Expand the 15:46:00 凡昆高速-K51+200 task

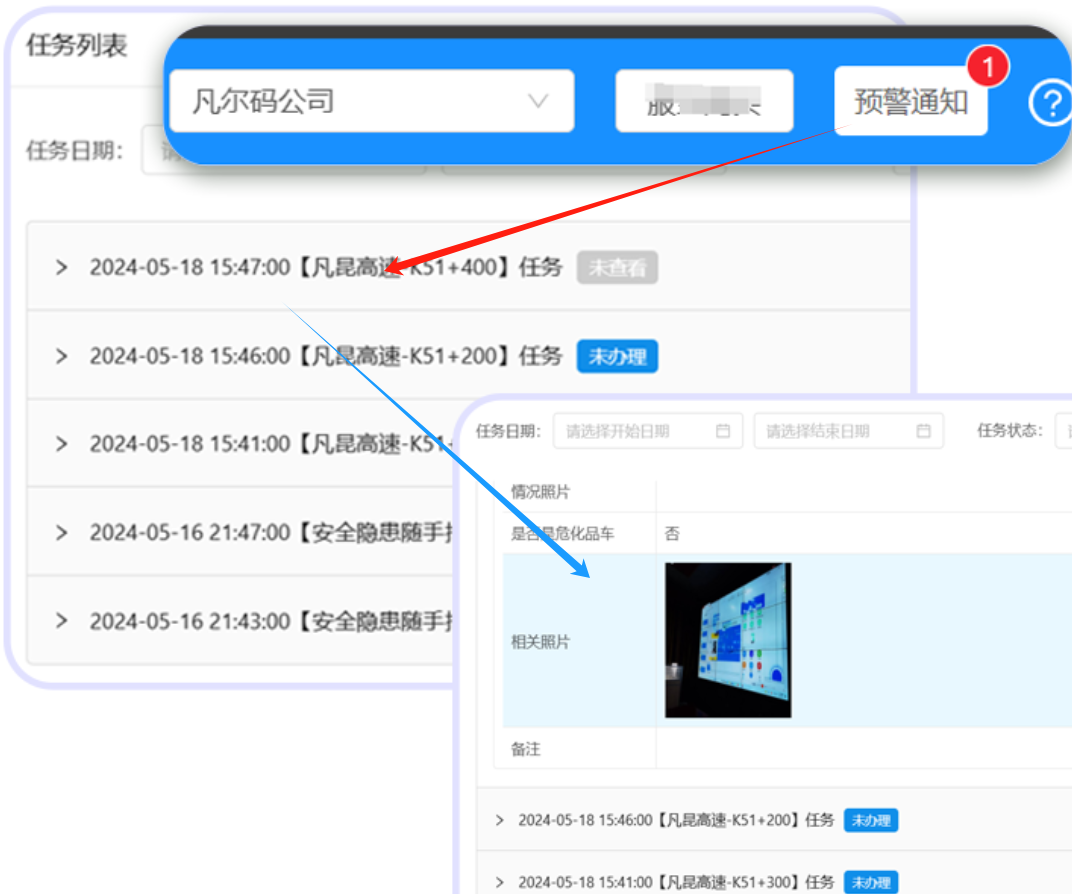pyautogui.click(x=61, y=356)
